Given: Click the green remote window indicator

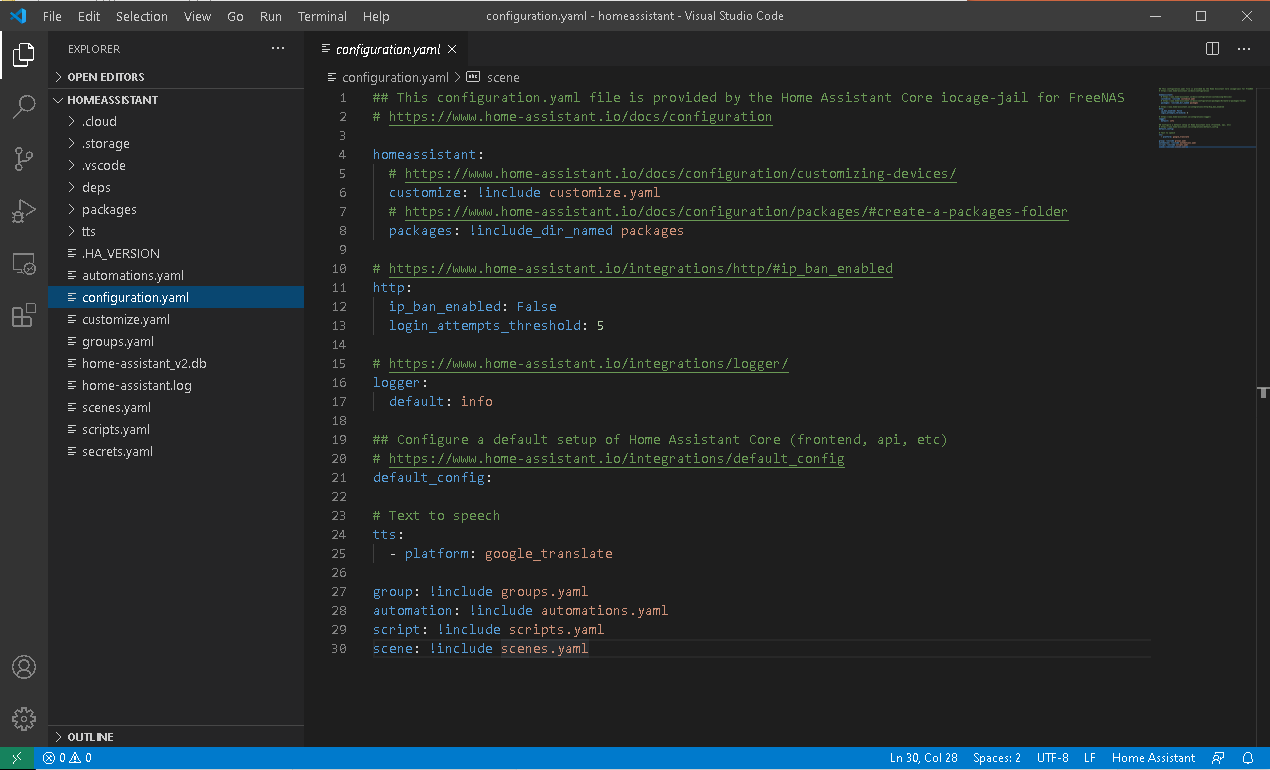Looking at the screenshot, I should (x=17, y=758).
